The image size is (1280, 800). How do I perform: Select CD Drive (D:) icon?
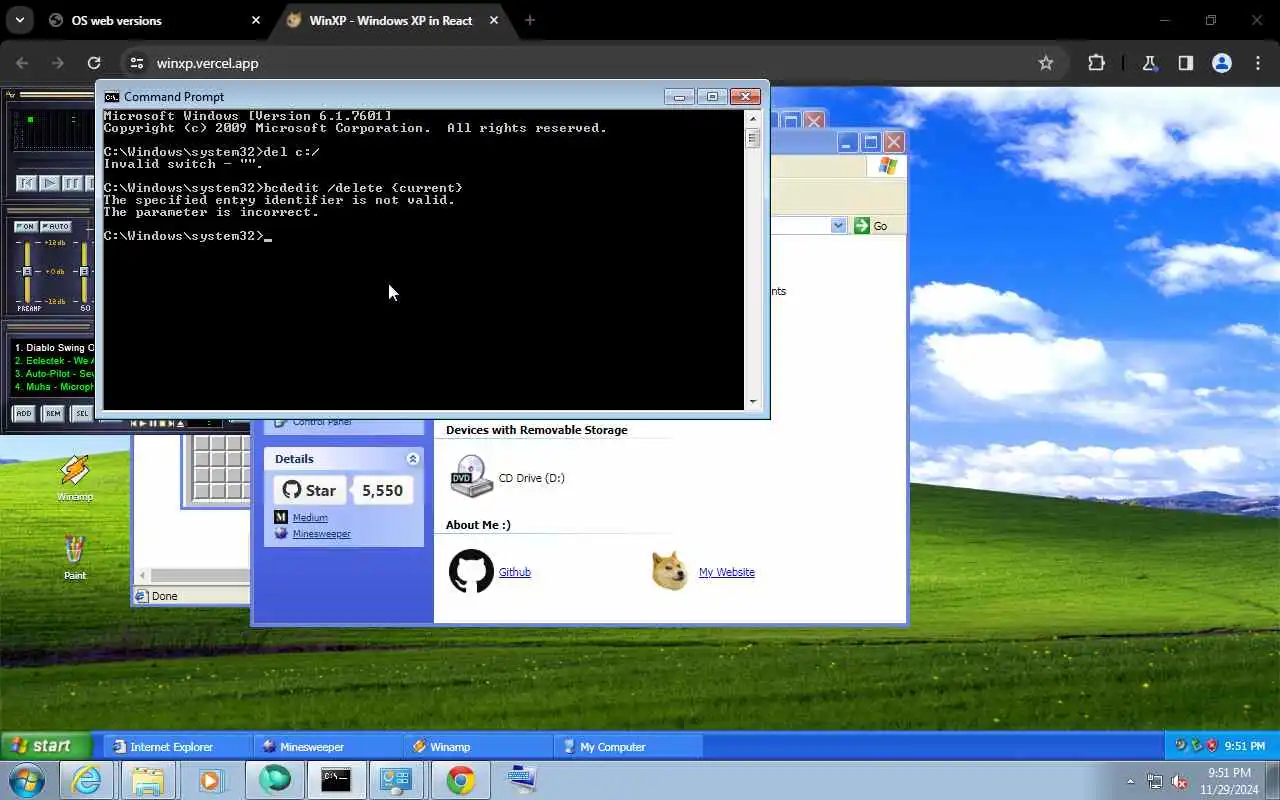pos(471,476)
